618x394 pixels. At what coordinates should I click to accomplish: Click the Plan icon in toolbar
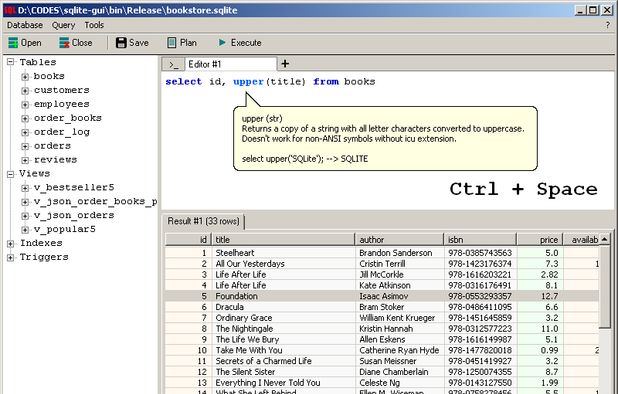(x=171, y=43)
